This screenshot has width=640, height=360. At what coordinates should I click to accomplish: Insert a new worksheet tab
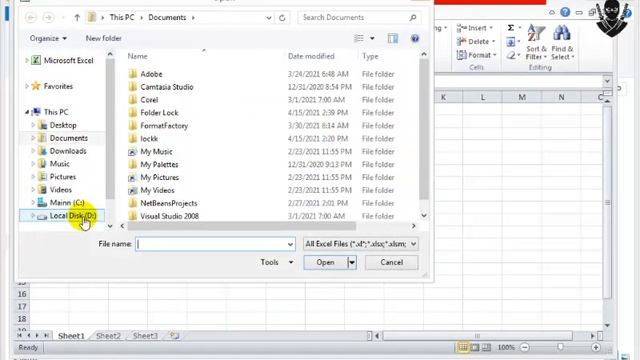[174, 336]
